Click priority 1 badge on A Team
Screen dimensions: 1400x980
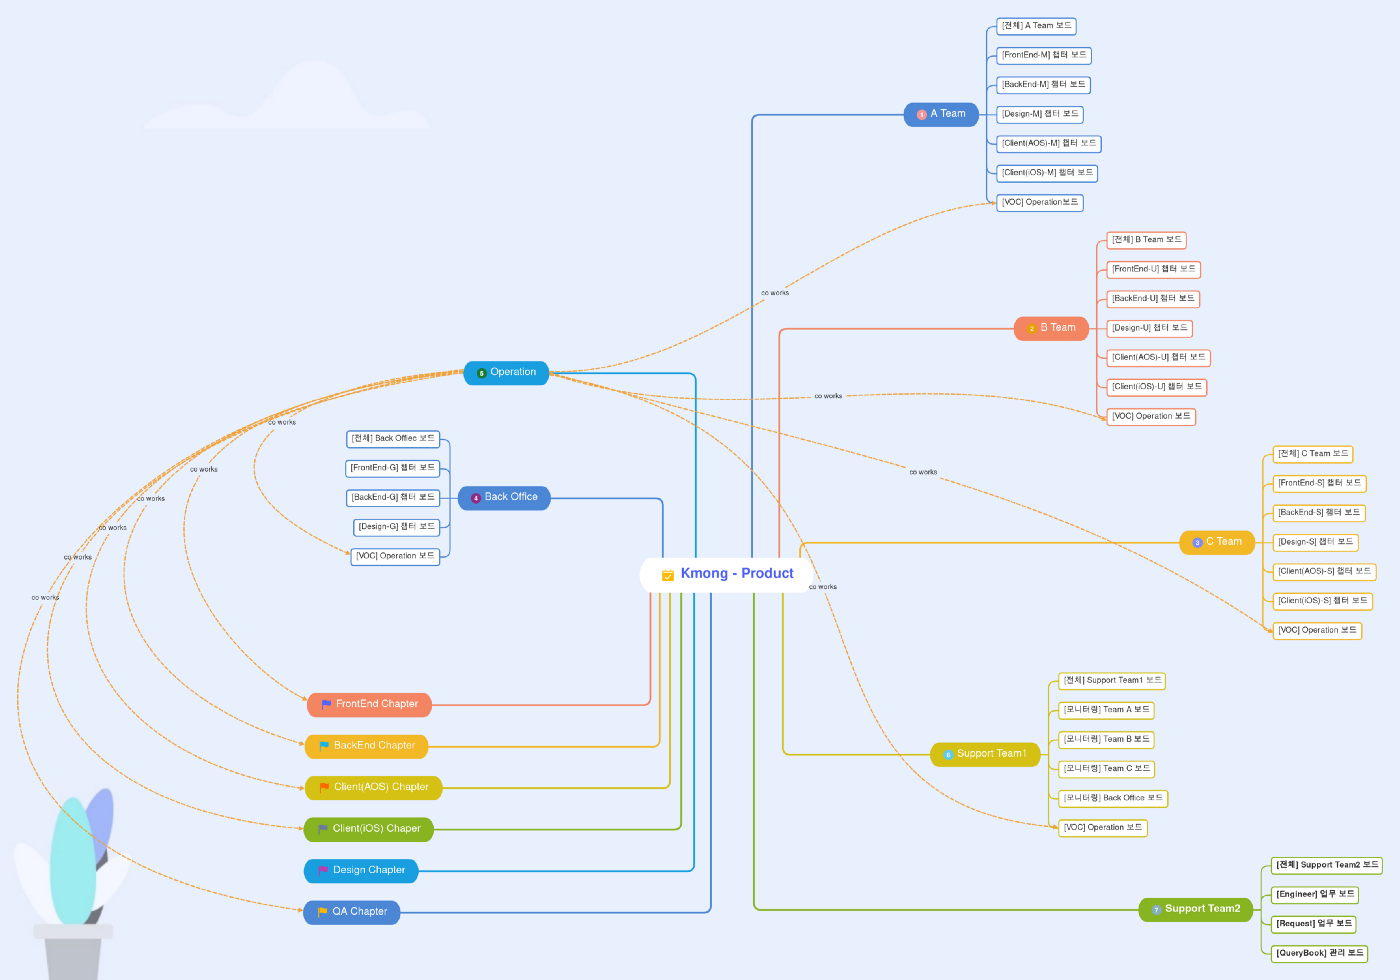coord(922,115)
